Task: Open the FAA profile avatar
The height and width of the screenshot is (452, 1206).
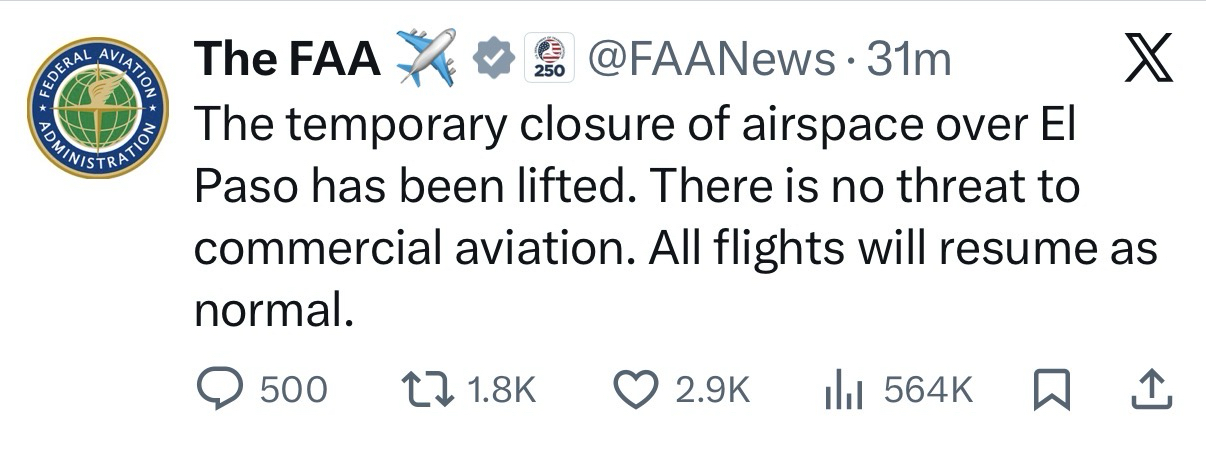Action: click(96, 107)
